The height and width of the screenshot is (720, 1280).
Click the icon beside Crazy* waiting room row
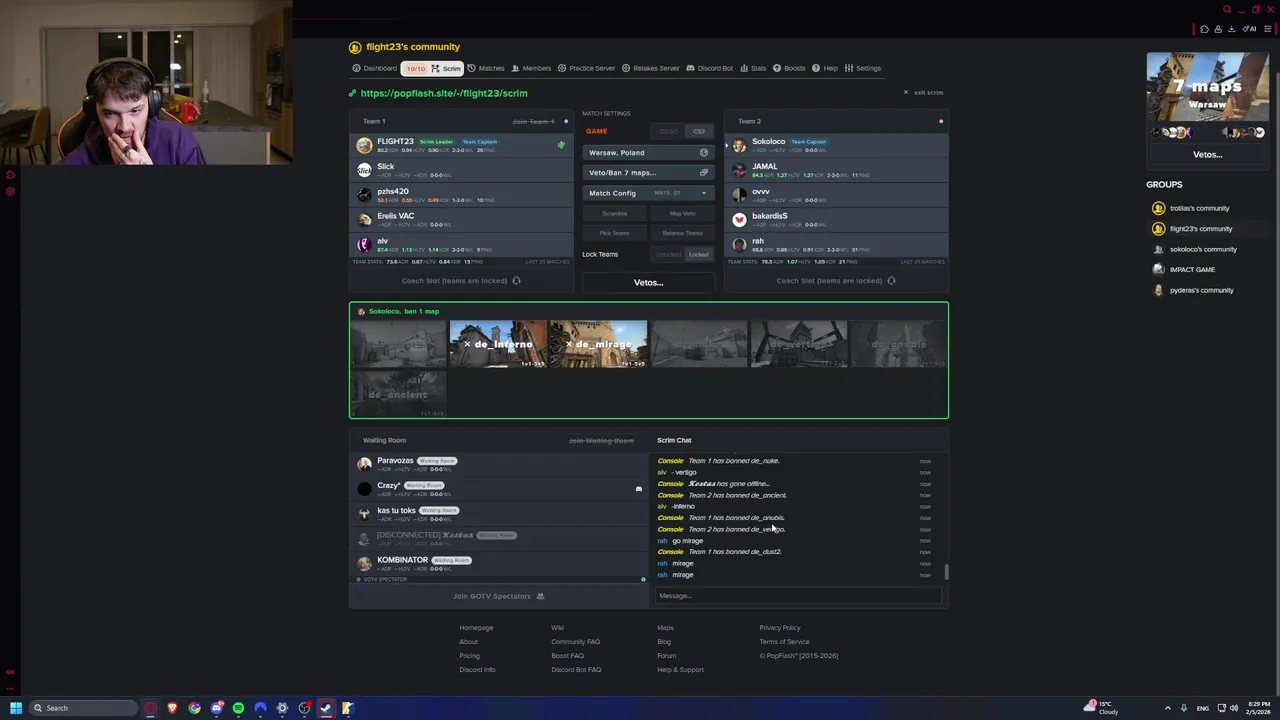tap(638, 489)
